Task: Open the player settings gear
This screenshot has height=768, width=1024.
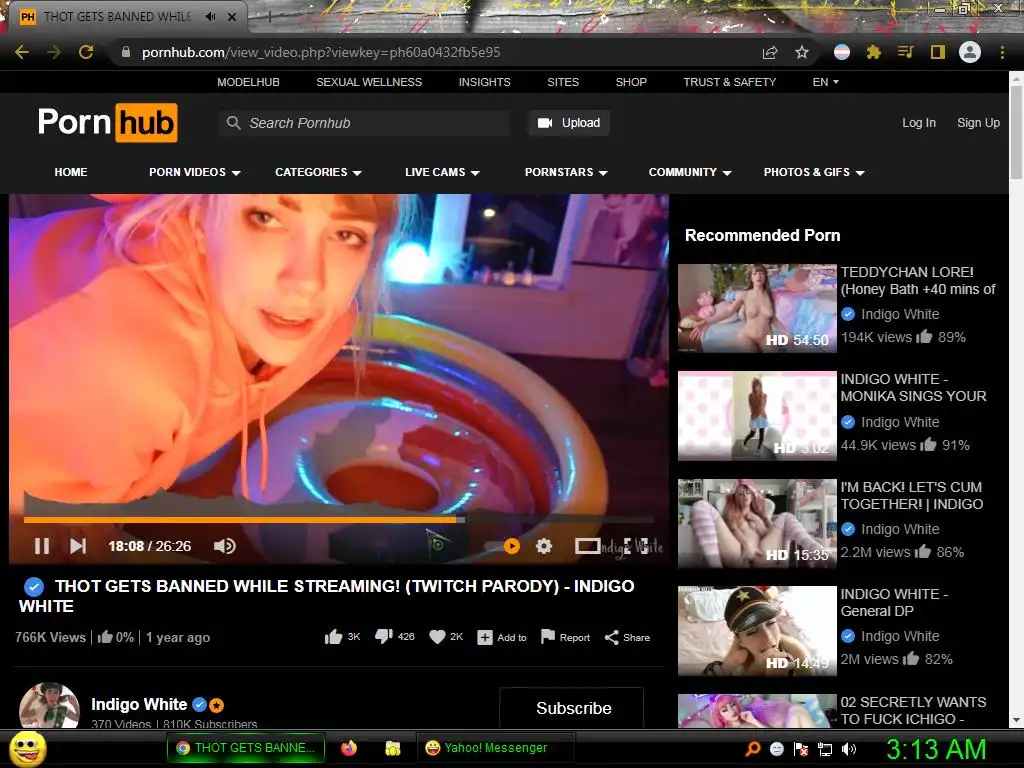Action: coord(544,546)
